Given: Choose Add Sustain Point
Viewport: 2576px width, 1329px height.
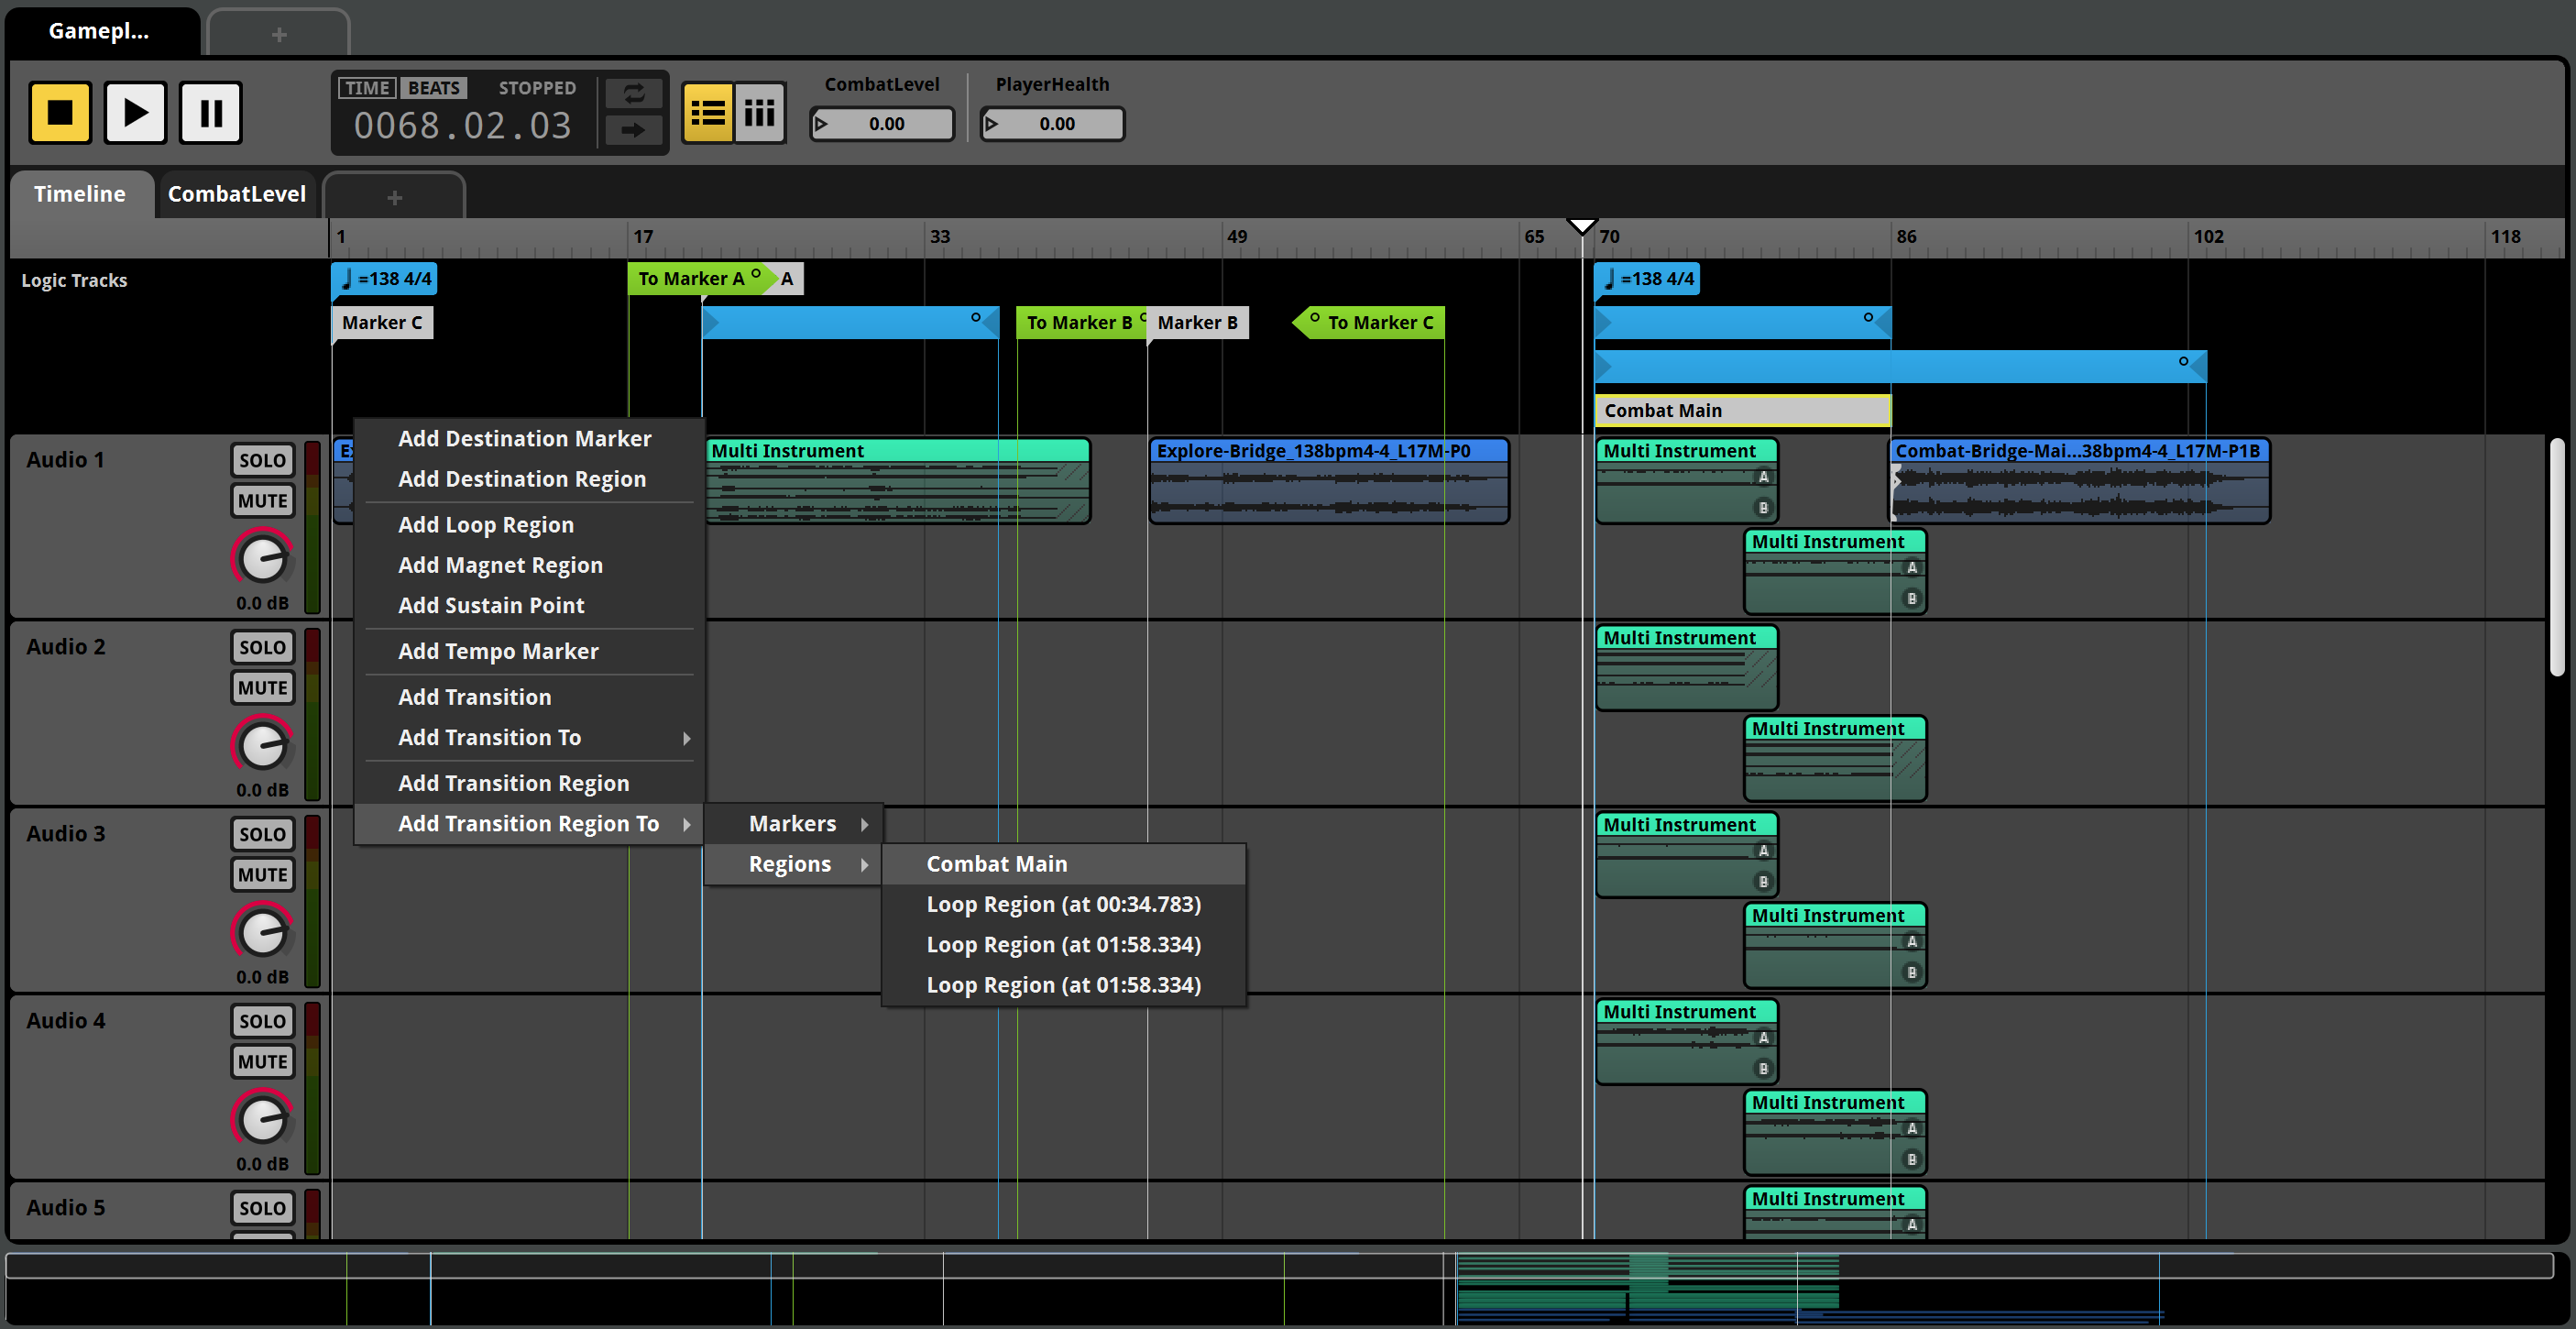Looking at the screenshot, I should (530, 605).
